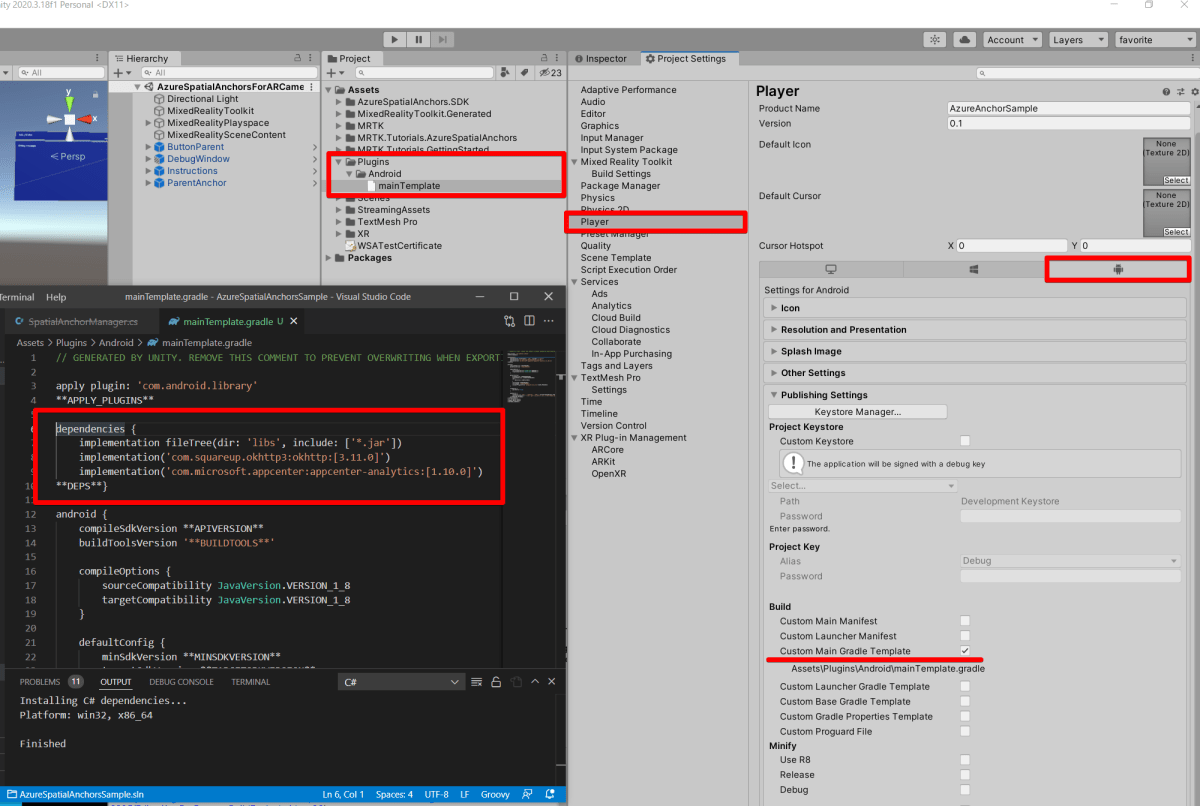Open the Layers dropdown

point(1077,39)
